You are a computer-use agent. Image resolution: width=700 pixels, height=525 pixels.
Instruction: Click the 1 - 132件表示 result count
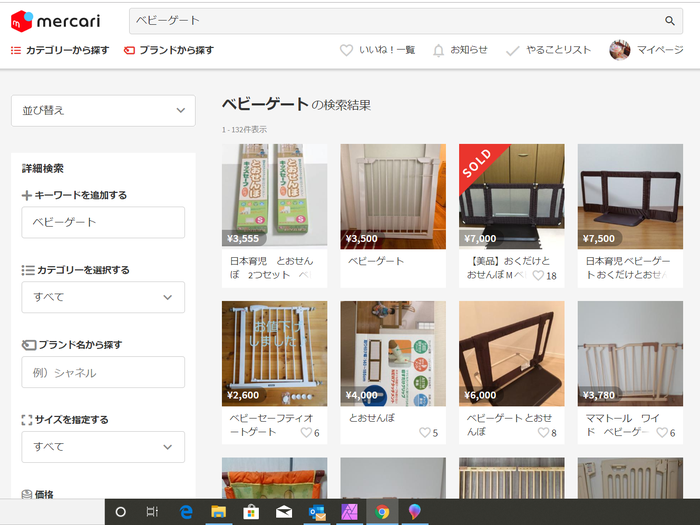(244, 129)
